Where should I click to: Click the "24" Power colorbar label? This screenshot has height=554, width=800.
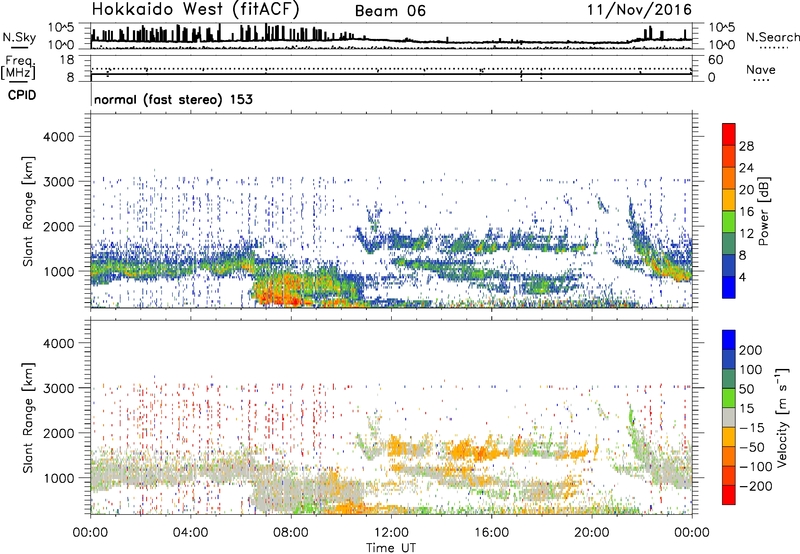point(746,168)
